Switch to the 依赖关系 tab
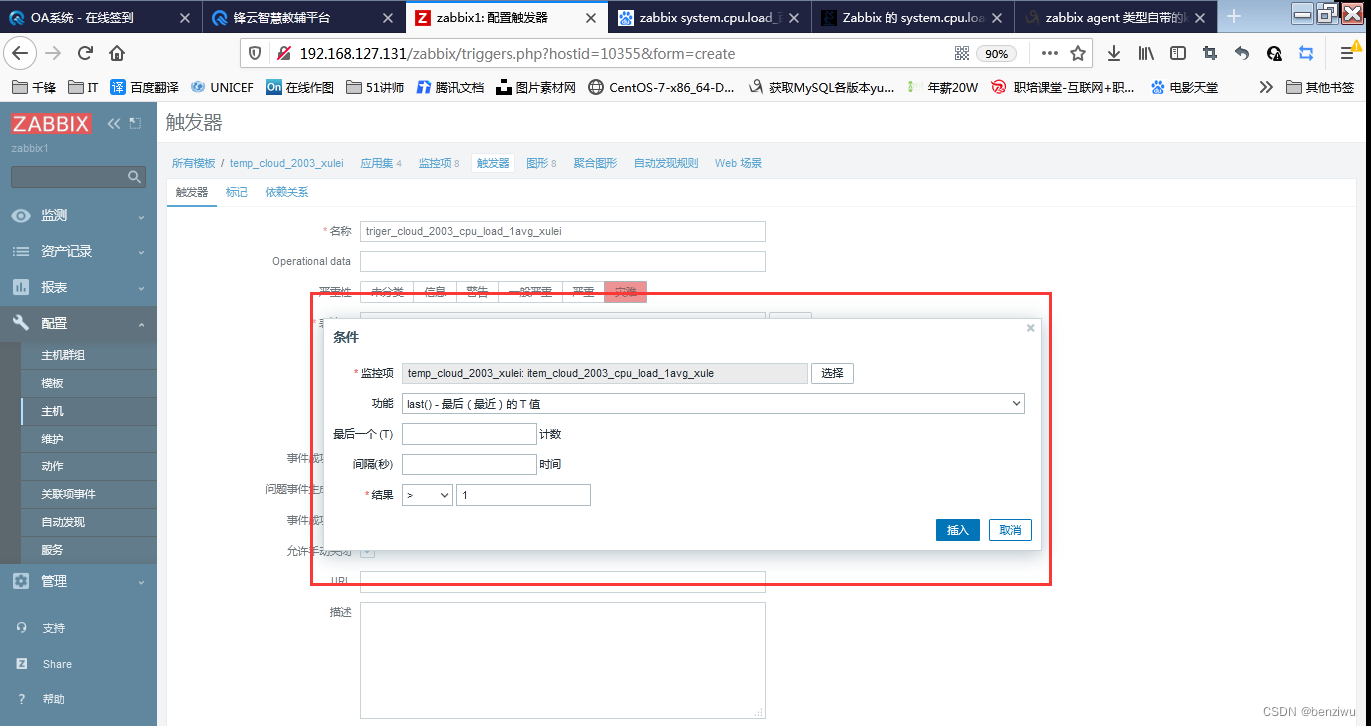 [287, 192]
